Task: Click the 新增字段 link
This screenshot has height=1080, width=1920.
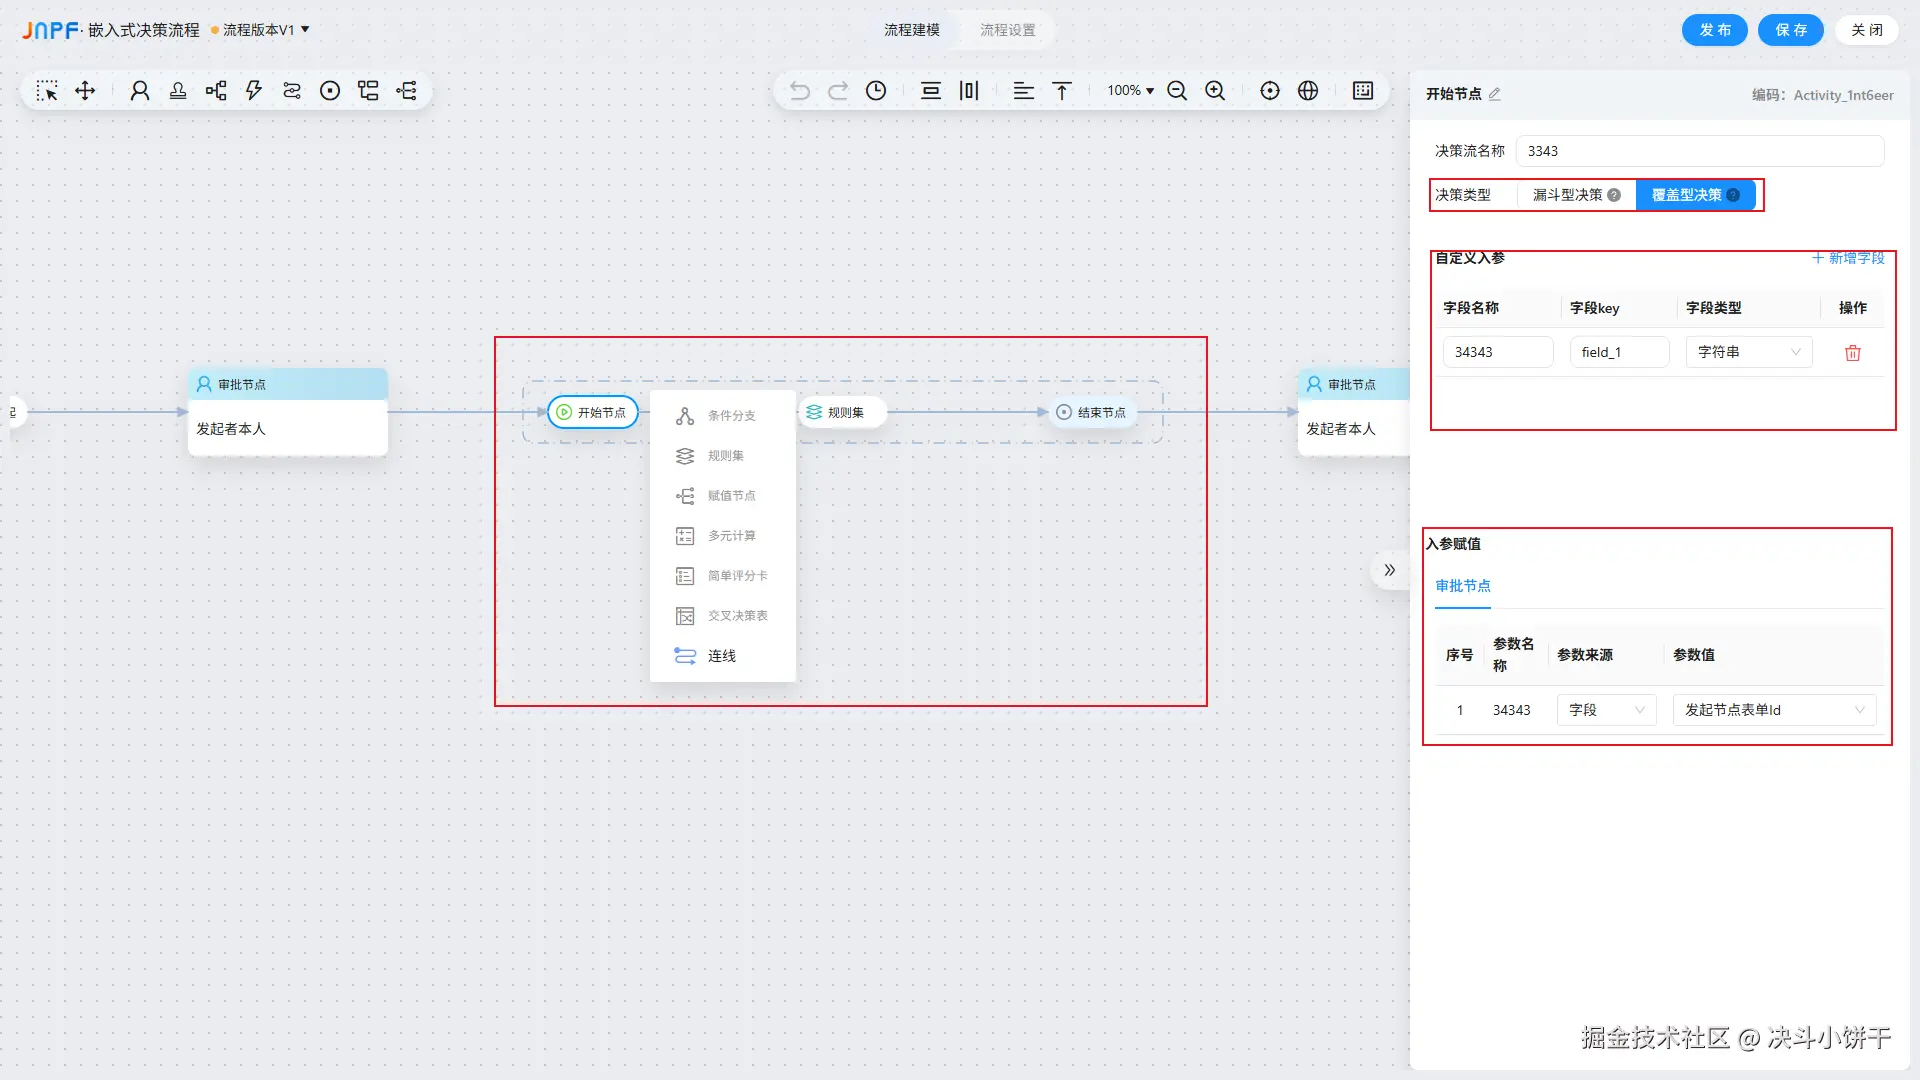Action: pyautogui.click(x=1848, y=258)
